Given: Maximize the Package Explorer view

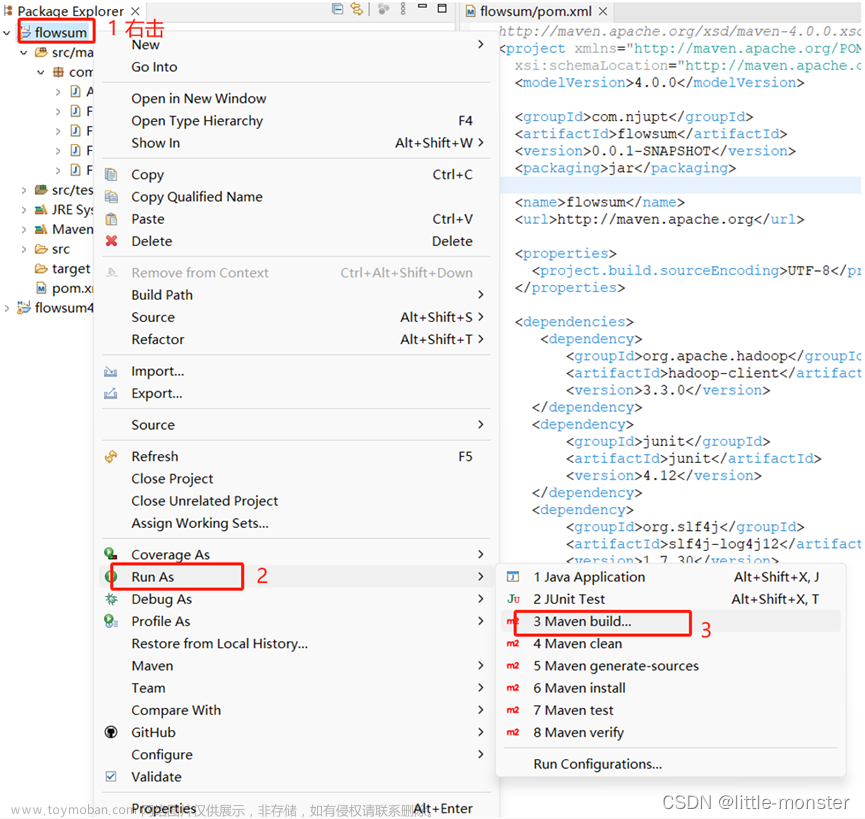Looking at the screenshot, I should 442,8.
